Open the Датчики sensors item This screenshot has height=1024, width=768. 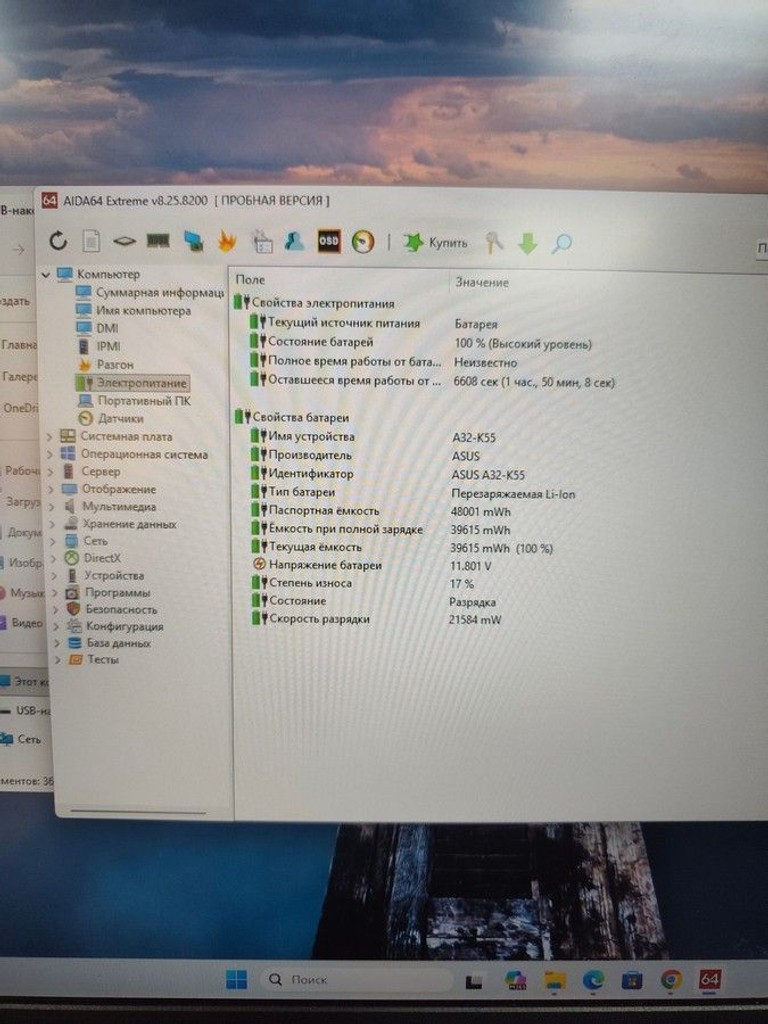(111, 418)
